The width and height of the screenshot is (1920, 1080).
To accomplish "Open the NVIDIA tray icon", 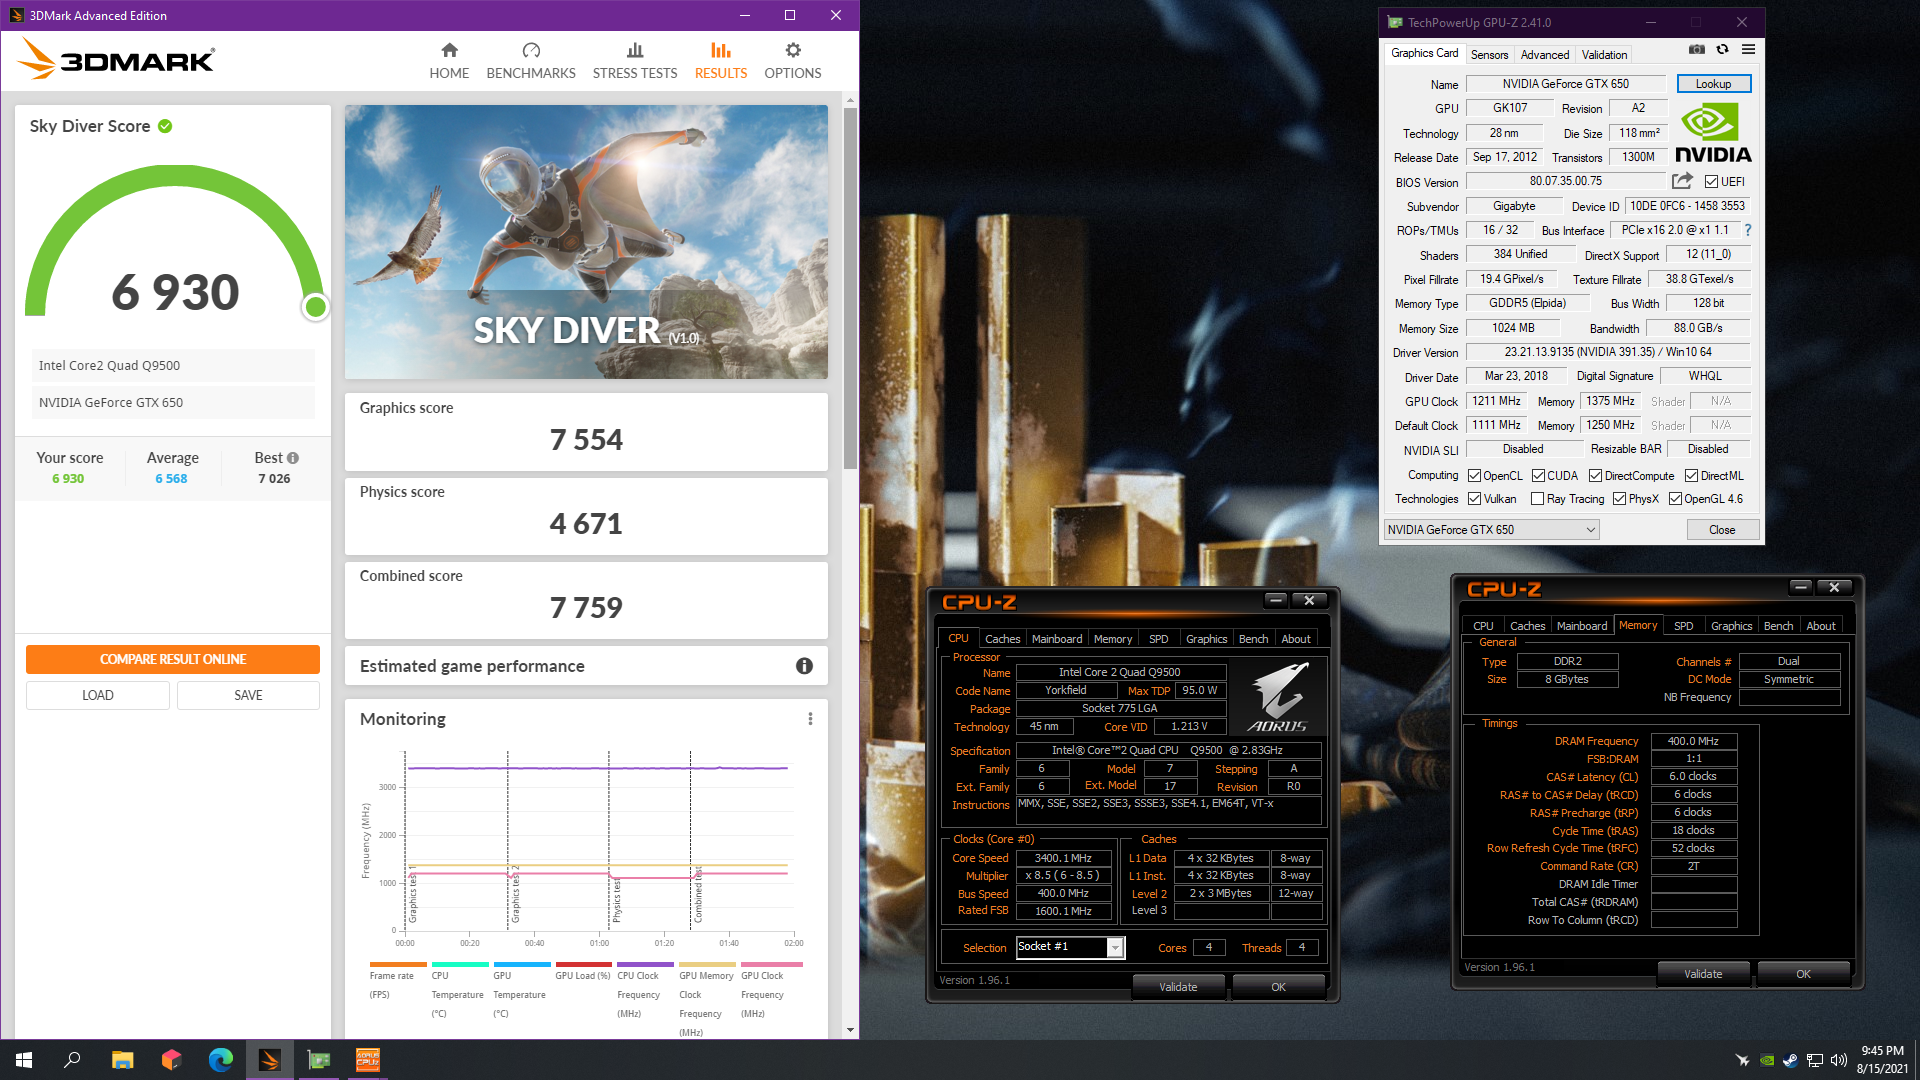I will pos(1767,1060).
